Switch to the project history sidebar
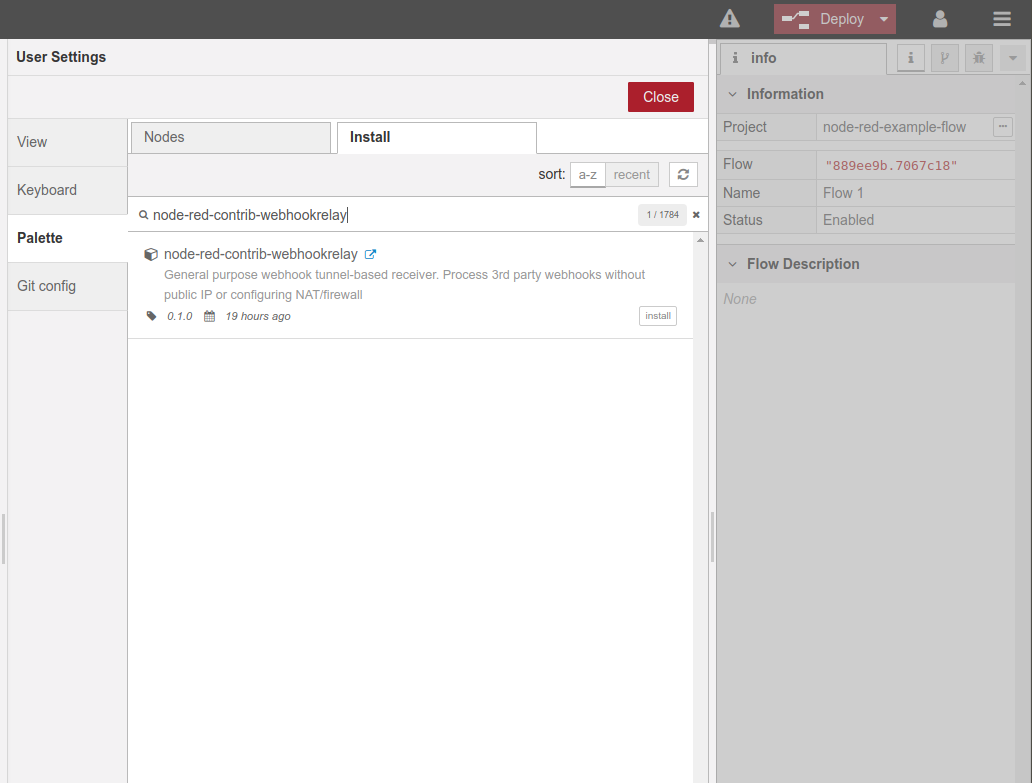The image size is (1032, 783). point(944,58)
